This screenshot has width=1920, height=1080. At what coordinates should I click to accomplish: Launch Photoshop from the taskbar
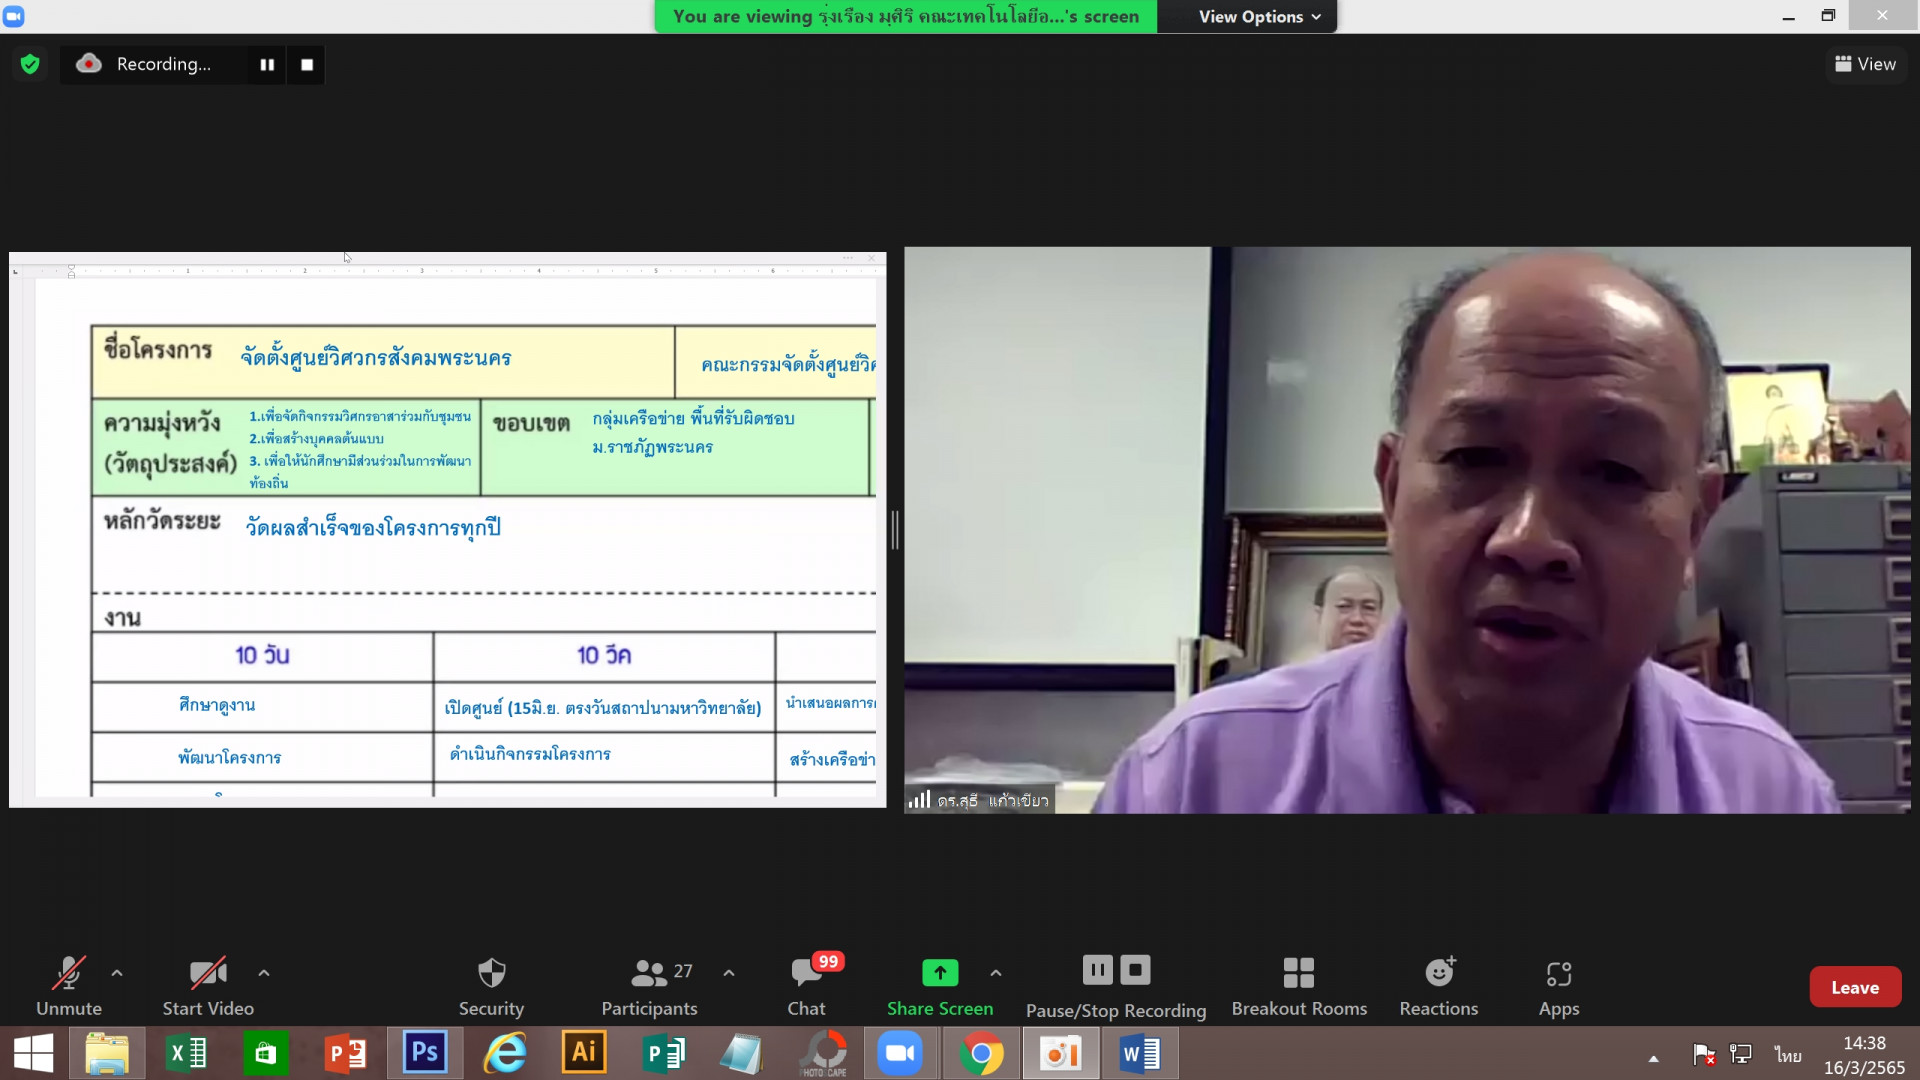pyautogui.click(x=424, y=1053)
